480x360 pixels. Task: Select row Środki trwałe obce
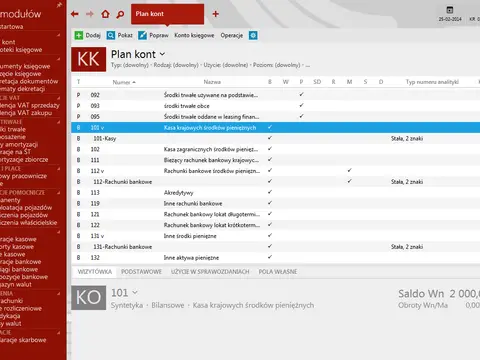coord(276,106)
